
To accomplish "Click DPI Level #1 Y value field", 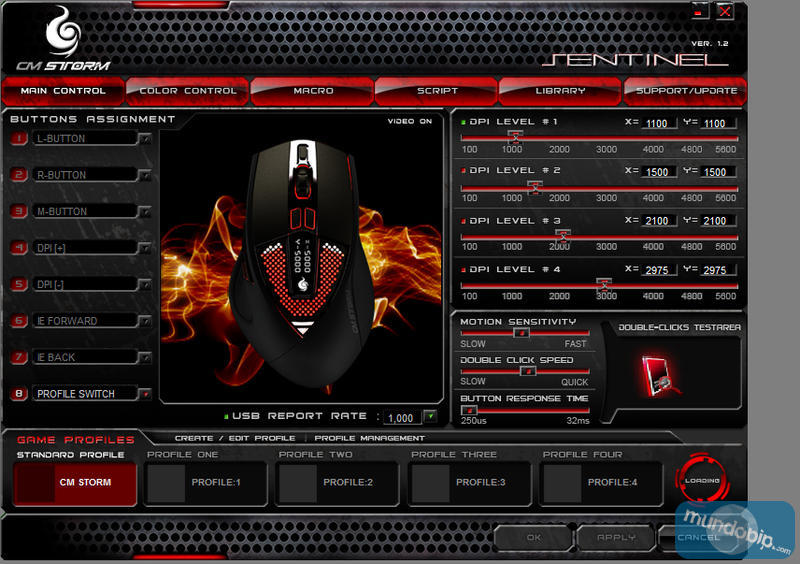I will [x=718, y=124].
